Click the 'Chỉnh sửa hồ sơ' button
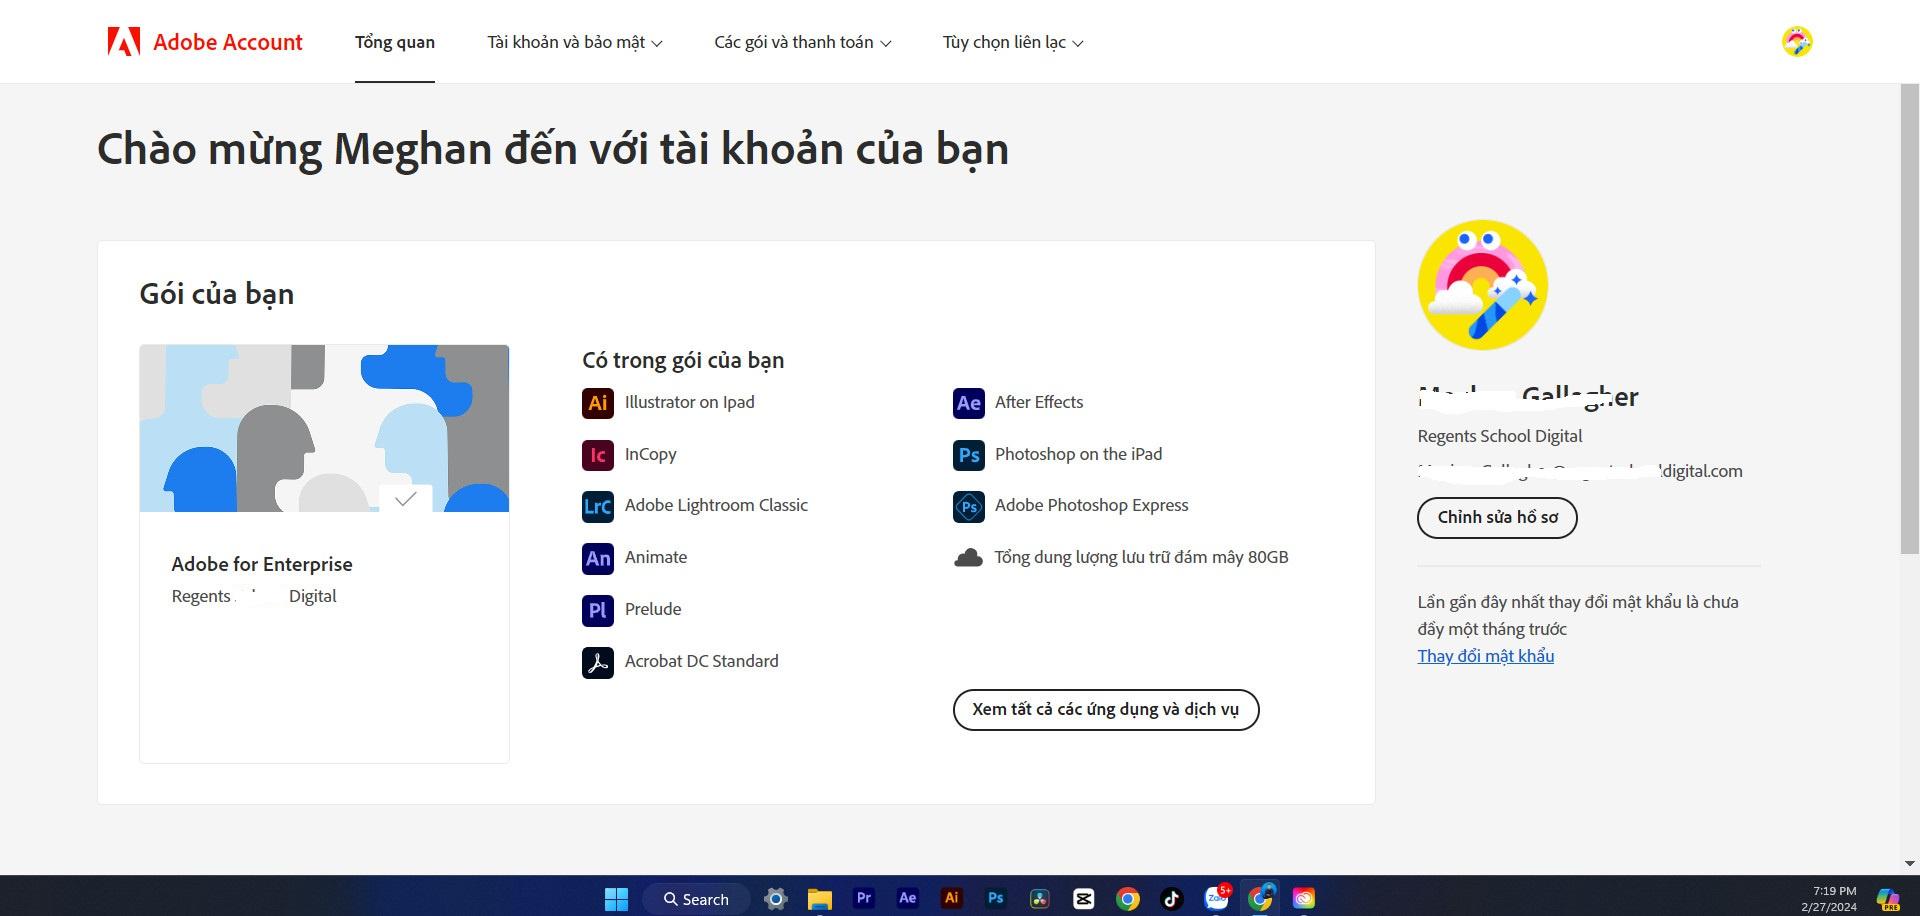This screenshot has width=1920, height=916. 1497,518
